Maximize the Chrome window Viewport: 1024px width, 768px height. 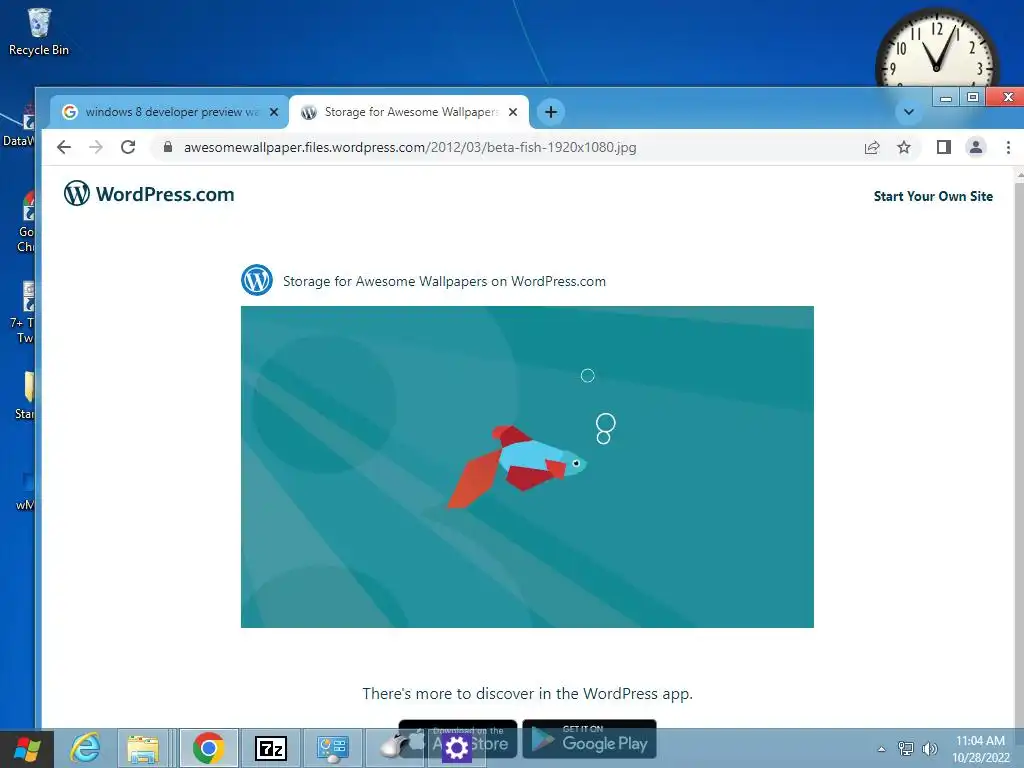[x=972, y=97]
